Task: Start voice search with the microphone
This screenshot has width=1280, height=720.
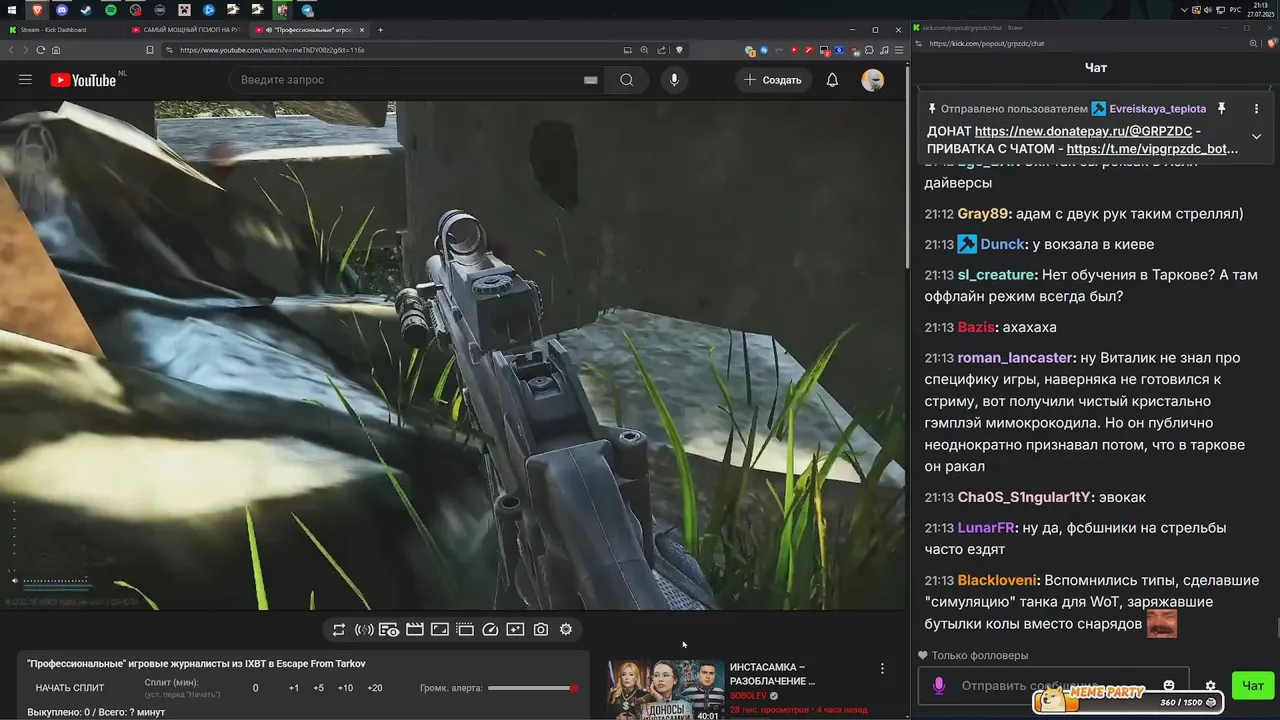Action: tap(674, 80)
